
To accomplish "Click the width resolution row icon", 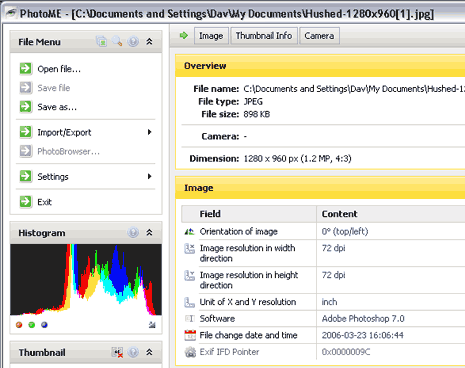I will [x=190, y=248].
